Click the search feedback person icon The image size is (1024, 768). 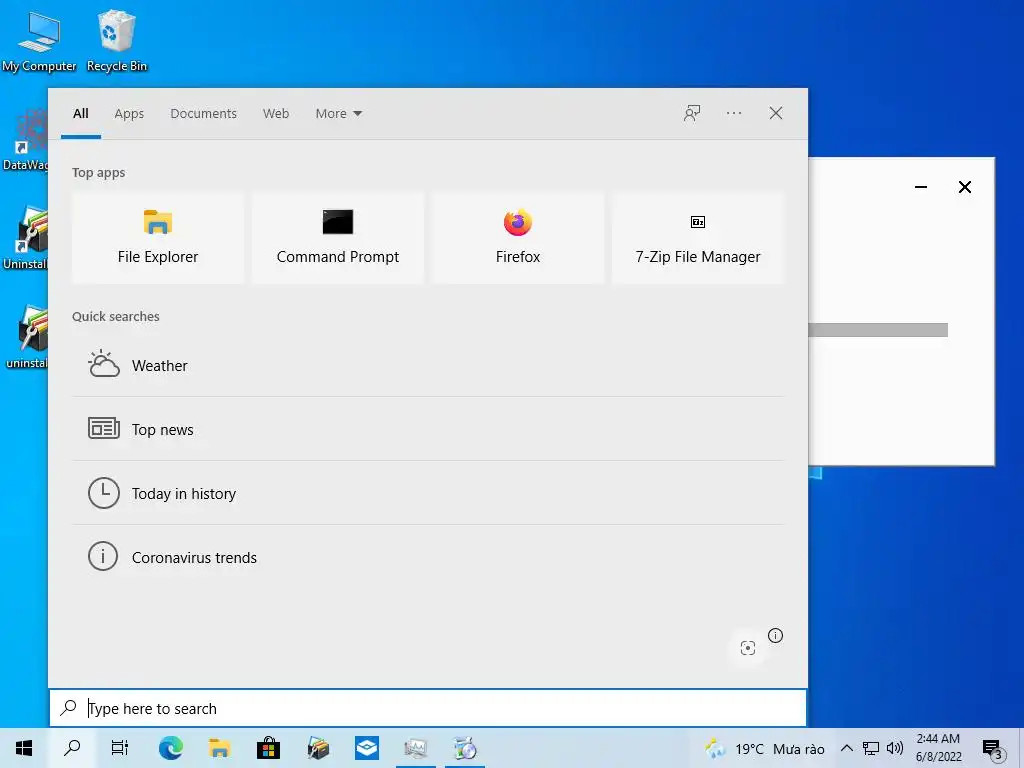(x=692, y=114)
